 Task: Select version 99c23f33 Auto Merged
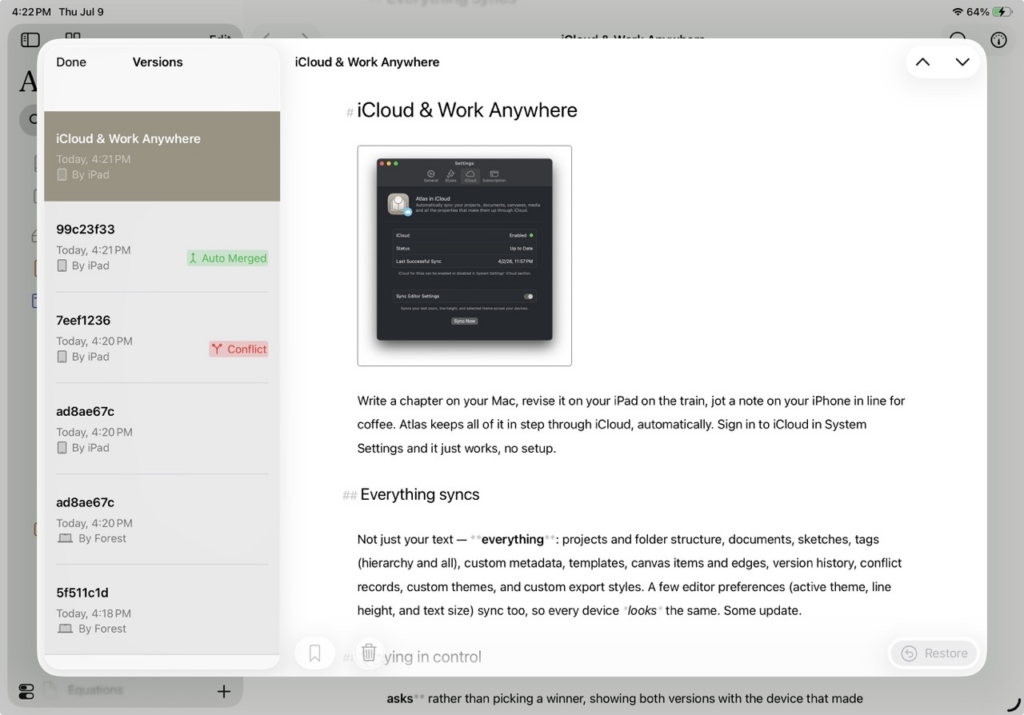[162, 247]
